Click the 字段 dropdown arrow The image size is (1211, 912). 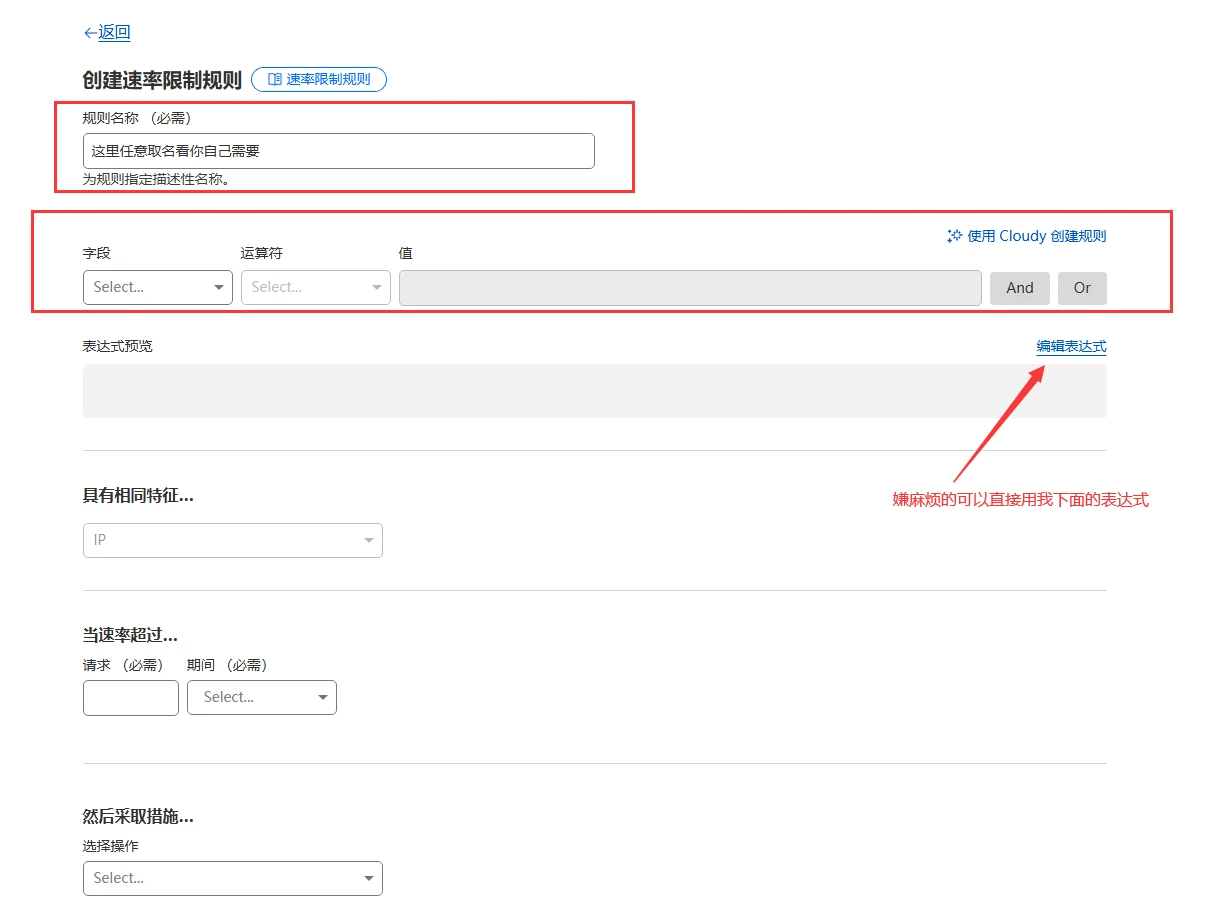coord(219,288)
